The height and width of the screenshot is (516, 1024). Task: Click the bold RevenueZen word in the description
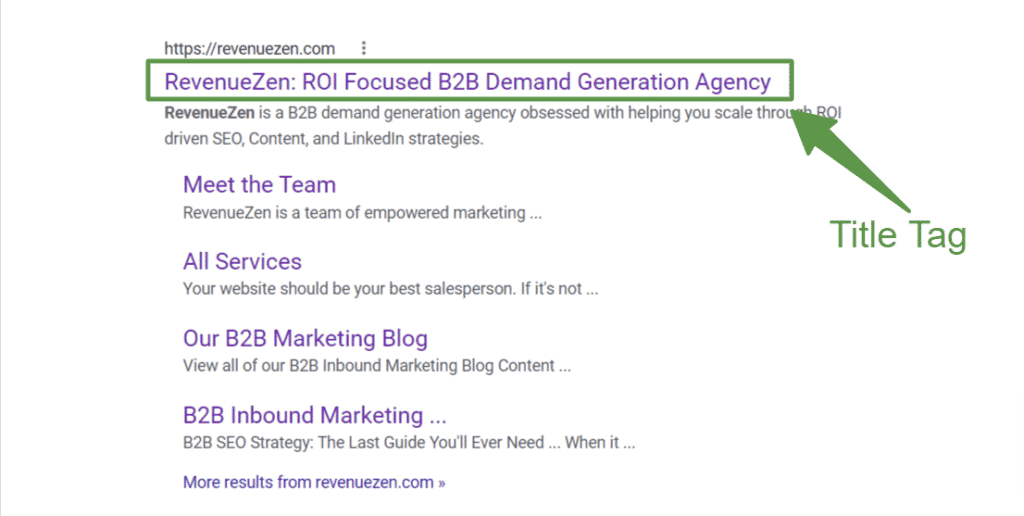209,113
